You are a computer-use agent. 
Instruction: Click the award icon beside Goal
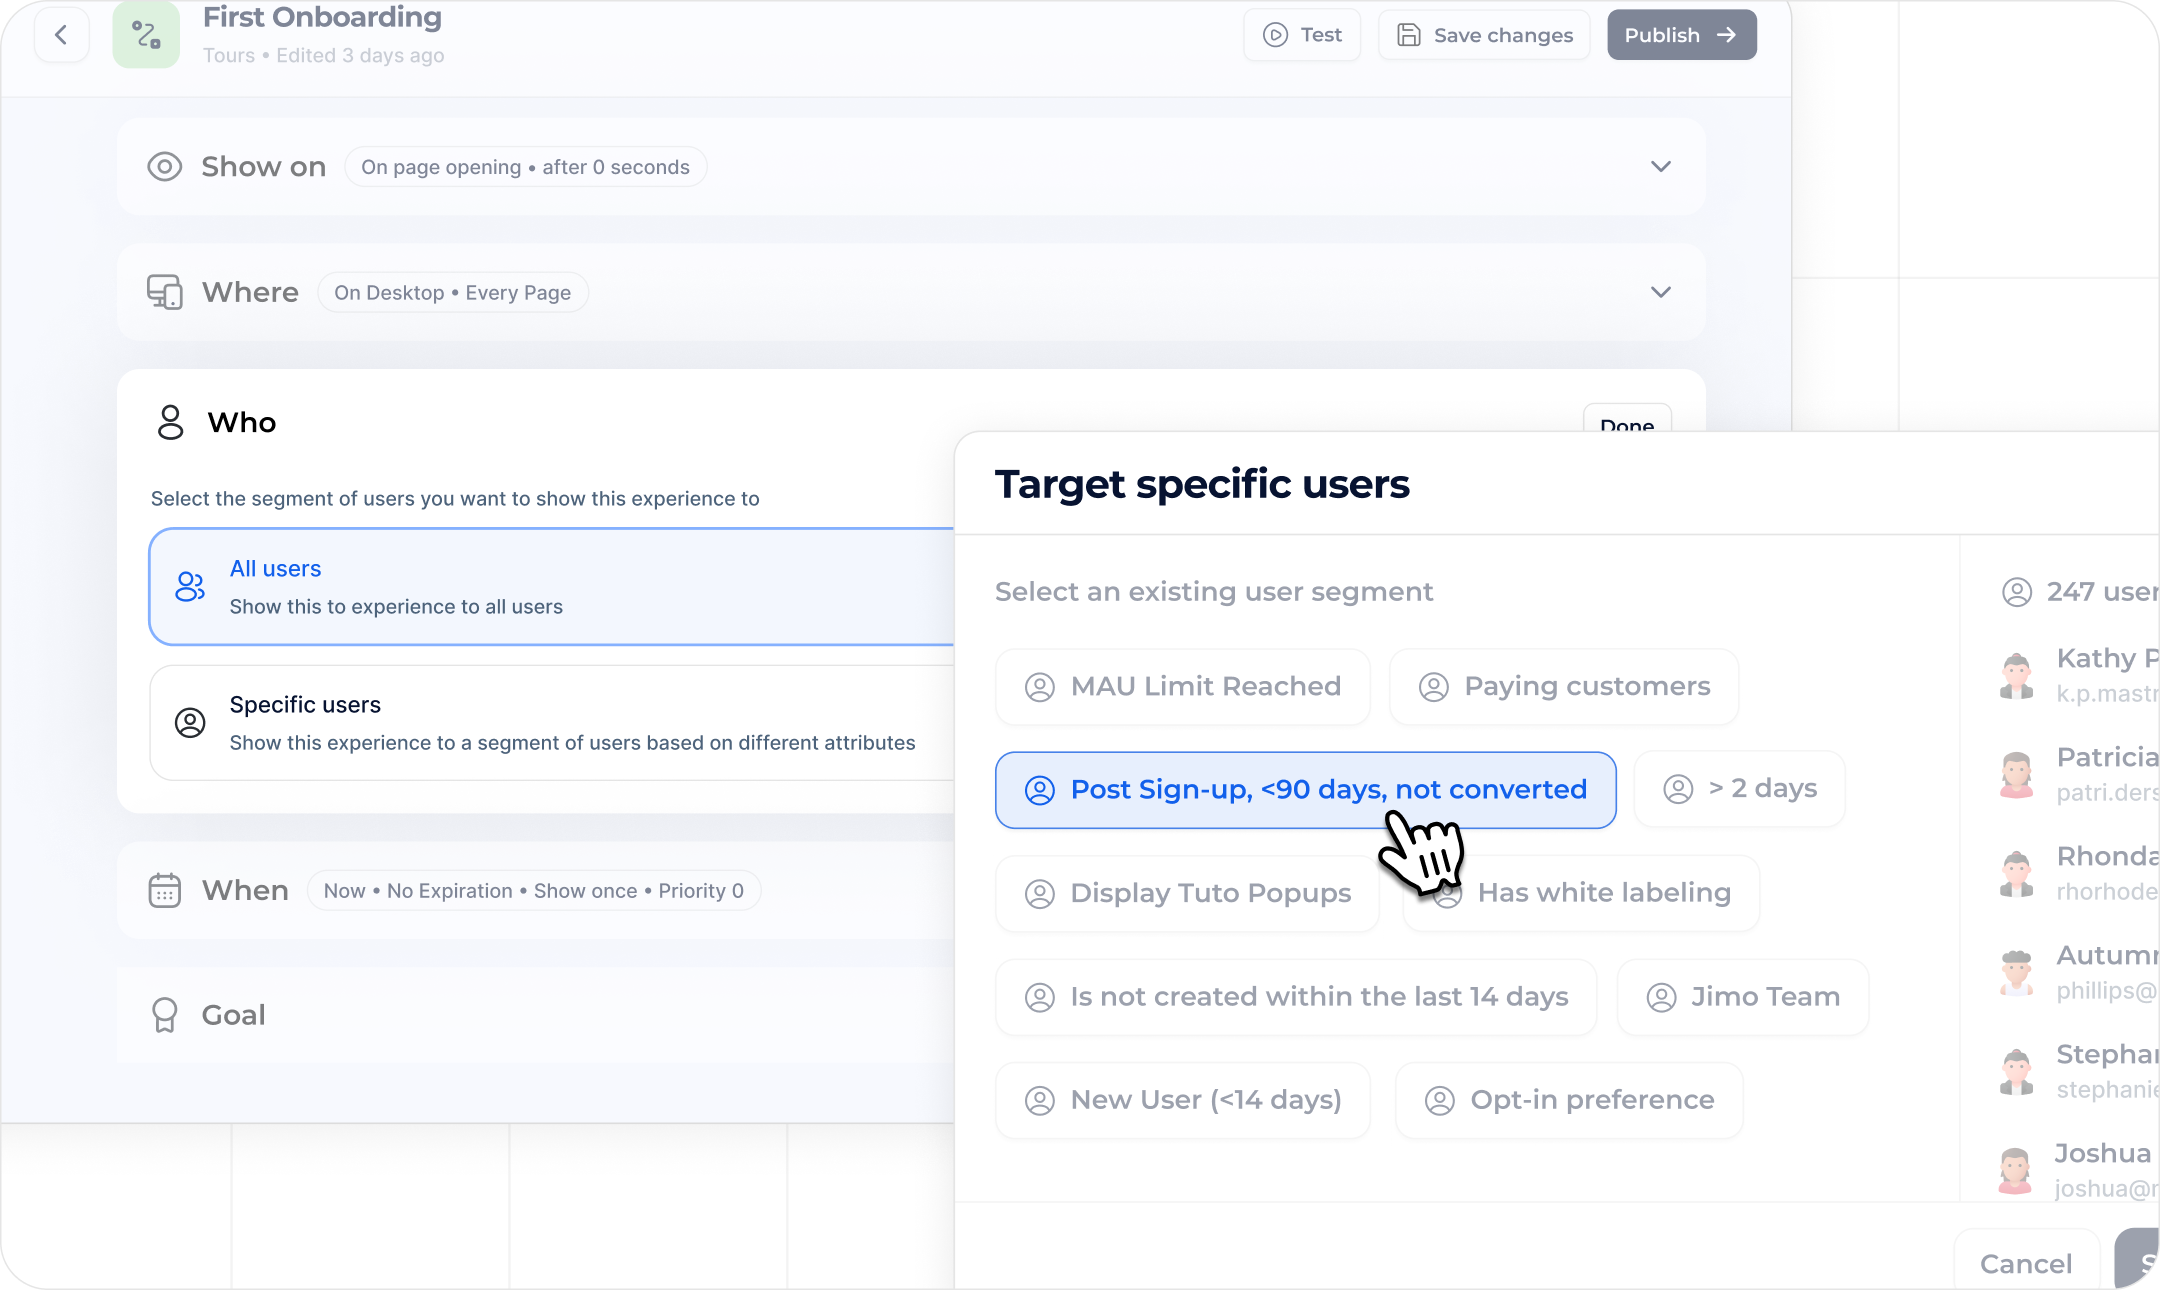click(164, 1015)
